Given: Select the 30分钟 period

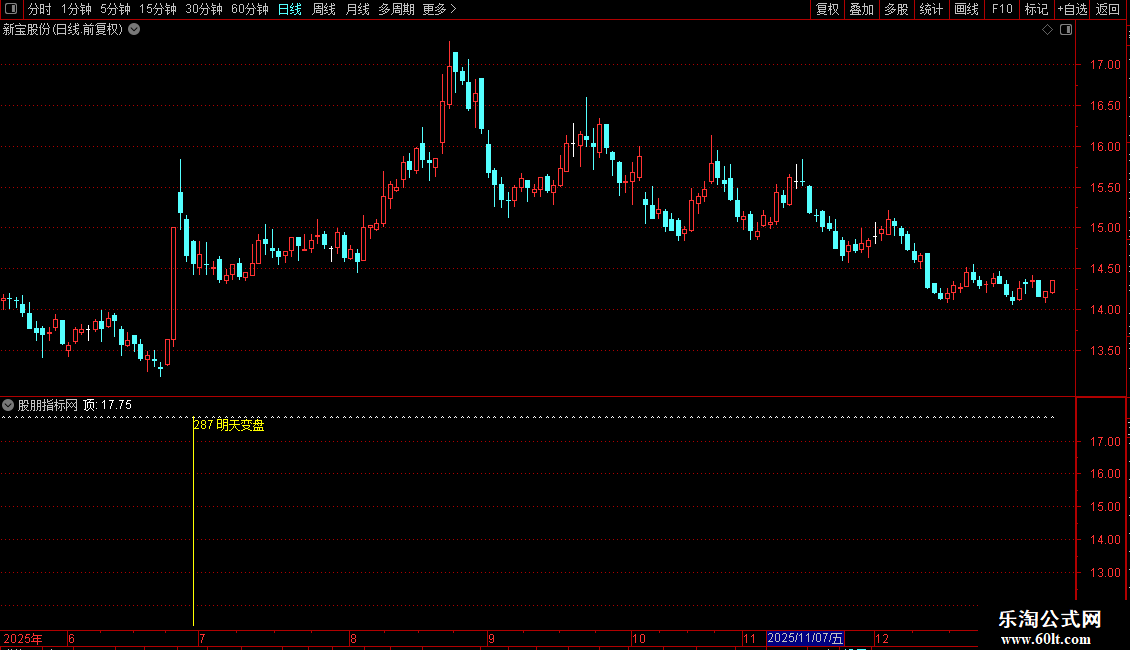Looking at the screenshot, I should click(x=203, y=9).
